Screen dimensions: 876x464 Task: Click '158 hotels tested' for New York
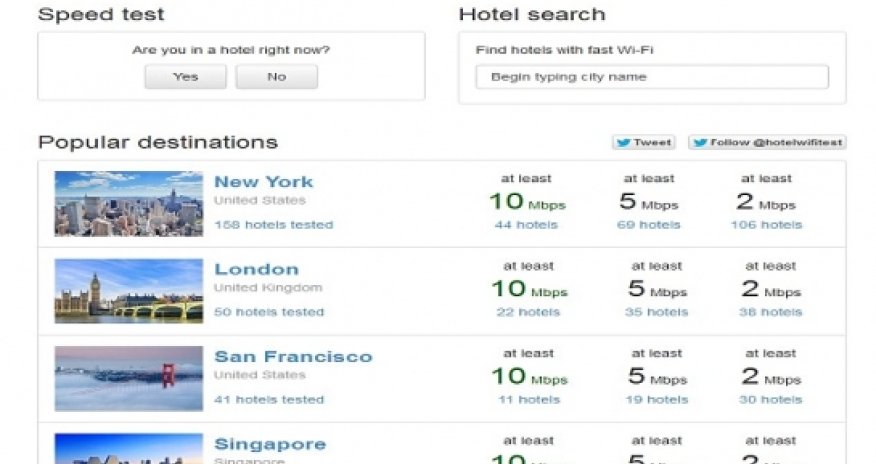click(x=274, y=225)
